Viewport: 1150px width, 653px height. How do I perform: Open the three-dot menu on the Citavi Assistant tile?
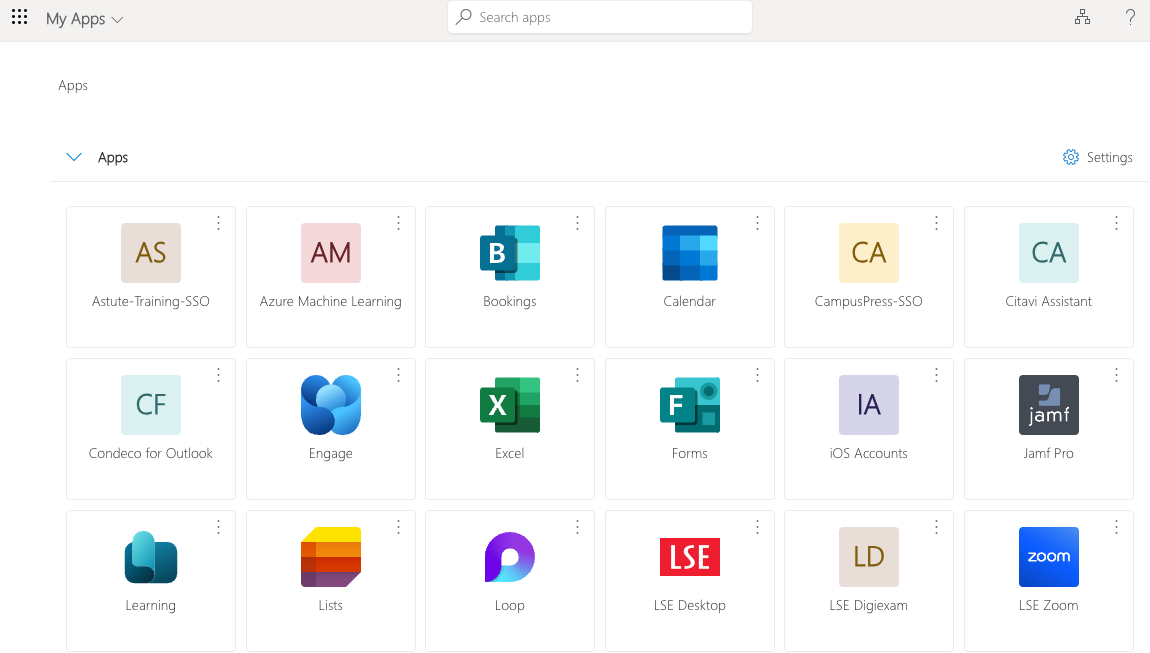[x=1116, y=223]
